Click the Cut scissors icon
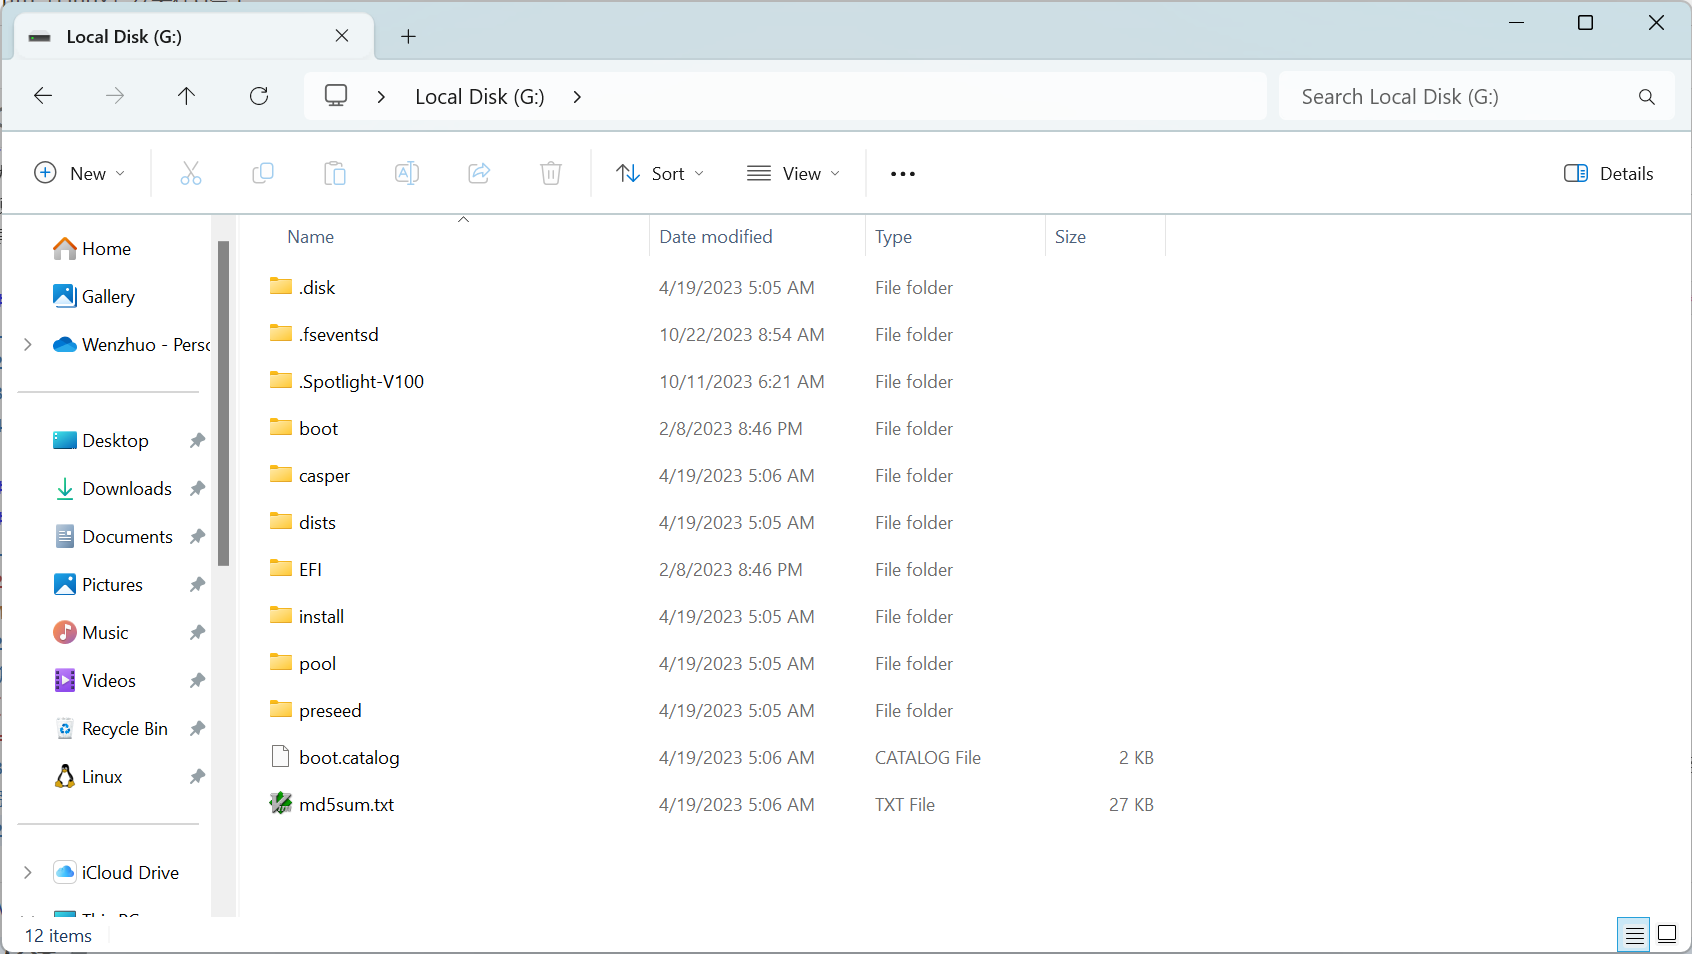 (191, 173)
